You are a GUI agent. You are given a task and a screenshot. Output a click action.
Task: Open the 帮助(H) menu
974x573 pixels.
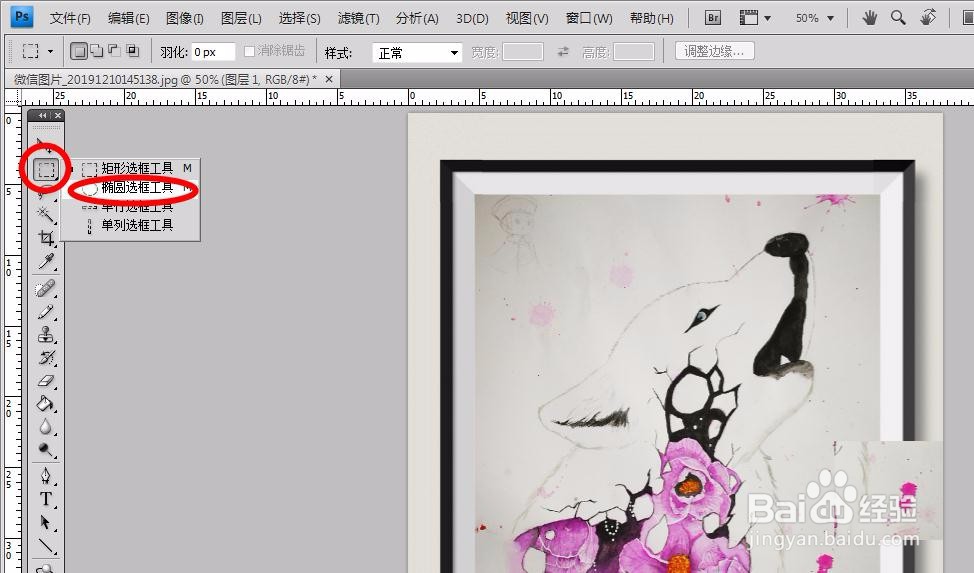(652, 19)
